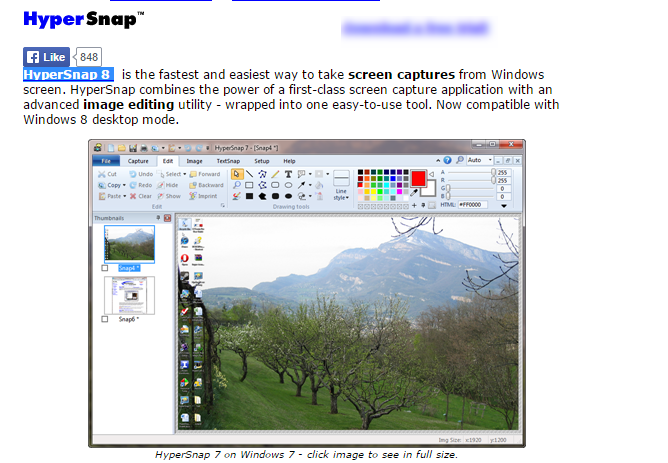This screenshot has width=668, height=463.
Task: Open the Help ribbon tab
Action: click(289, 161)
